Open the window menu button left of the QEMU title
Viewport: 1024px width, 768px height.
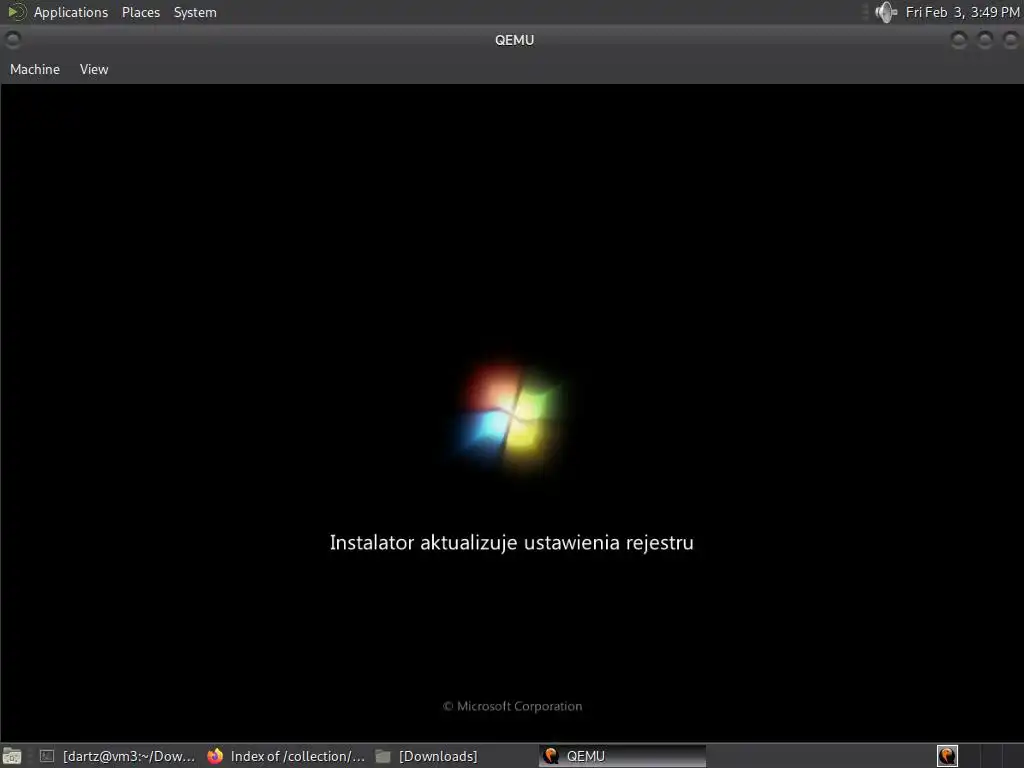click(13, 40)
